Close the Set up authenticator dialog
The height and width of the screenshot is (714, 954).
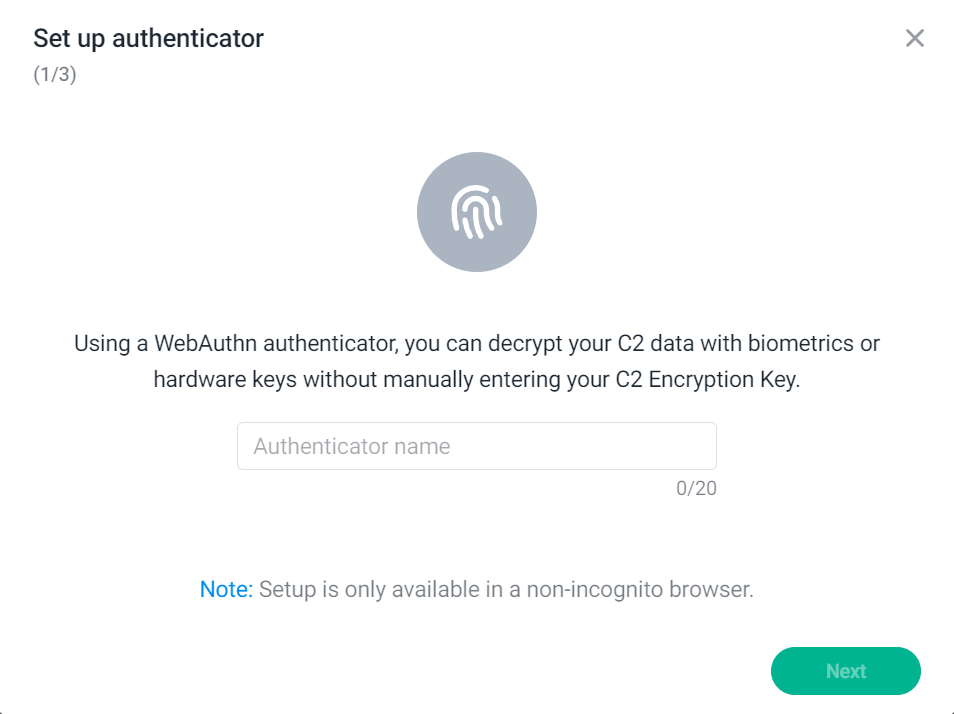tap(914, 38)
